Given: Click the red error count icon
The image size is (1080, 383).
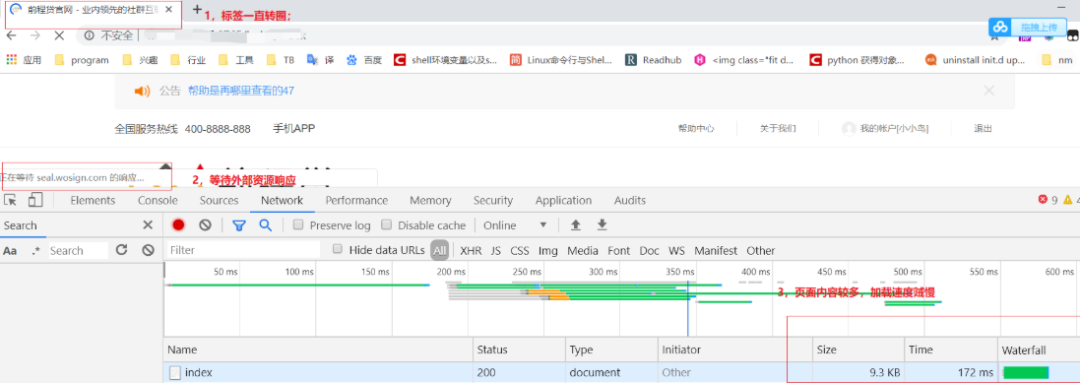Looking at the screenshot, I should pos(1043,200).
